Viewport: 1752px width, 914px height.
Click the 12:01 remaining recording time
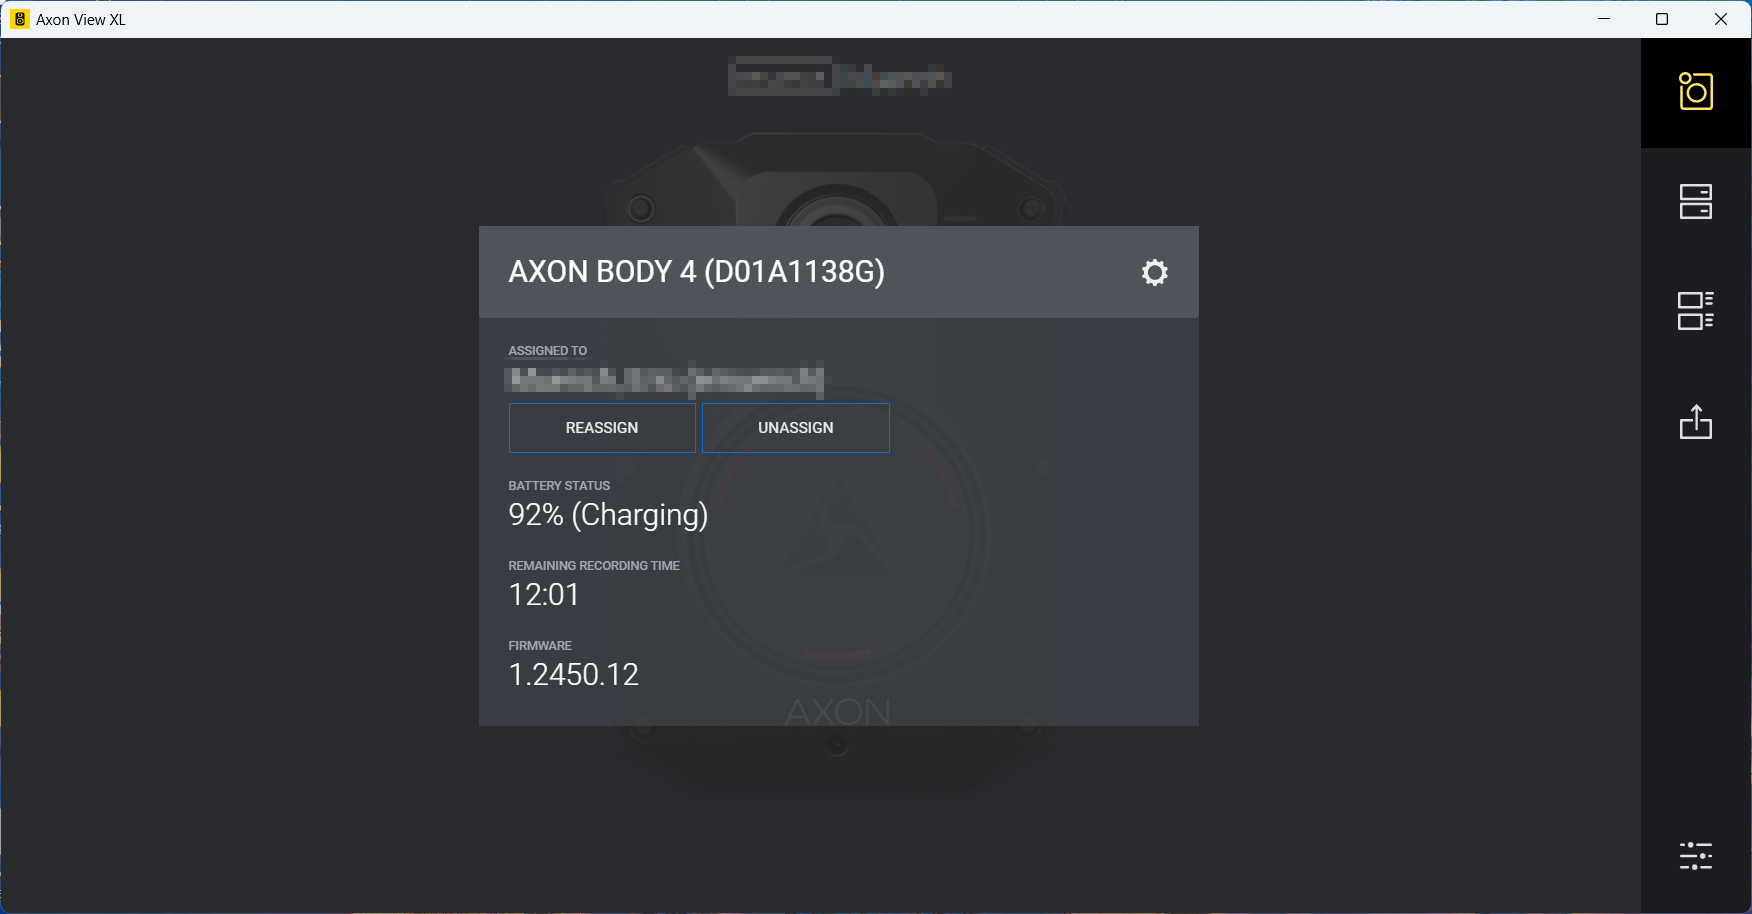(x=544, y=595)
